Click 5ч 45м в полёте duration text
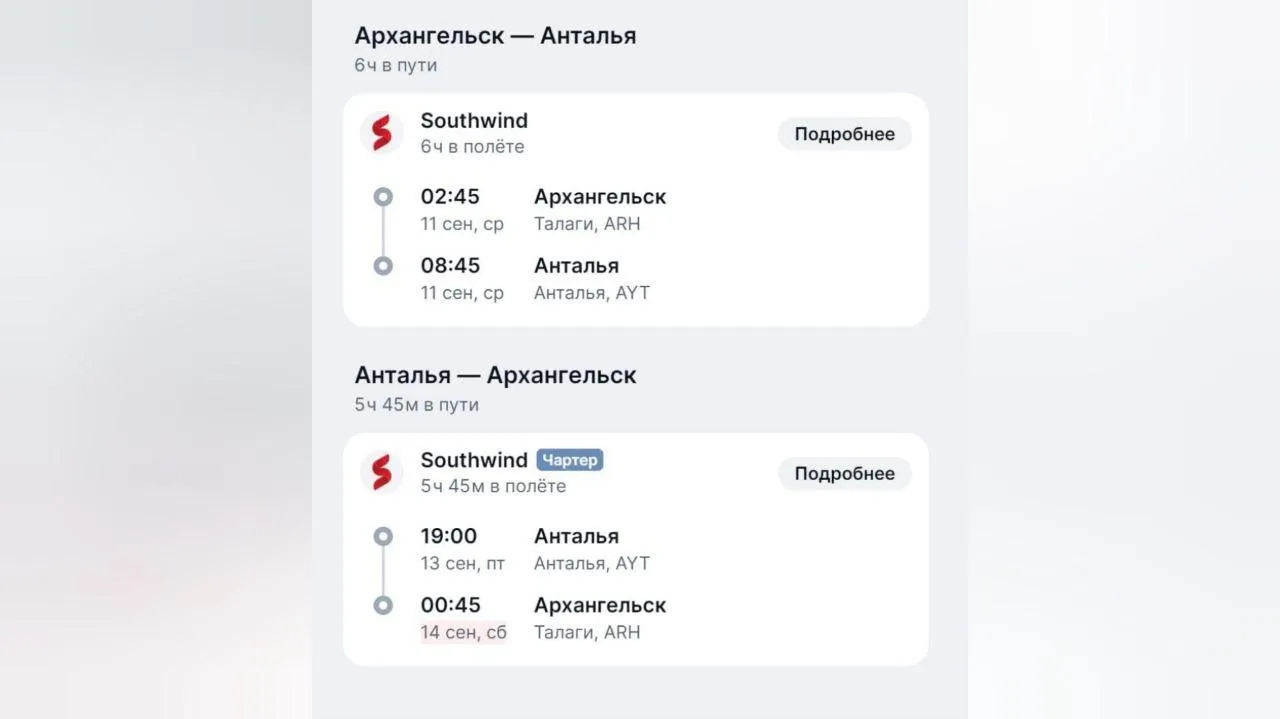This screenshot has height=719, width=1280. pos(493,486)
